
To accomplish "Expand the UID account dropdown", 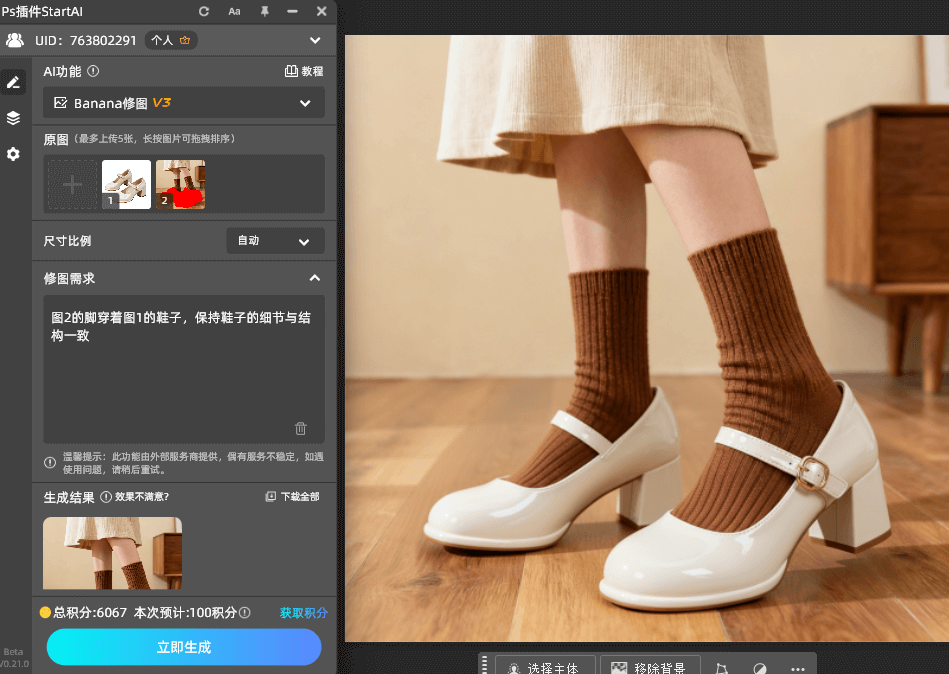I will click(x=315, y=40).
